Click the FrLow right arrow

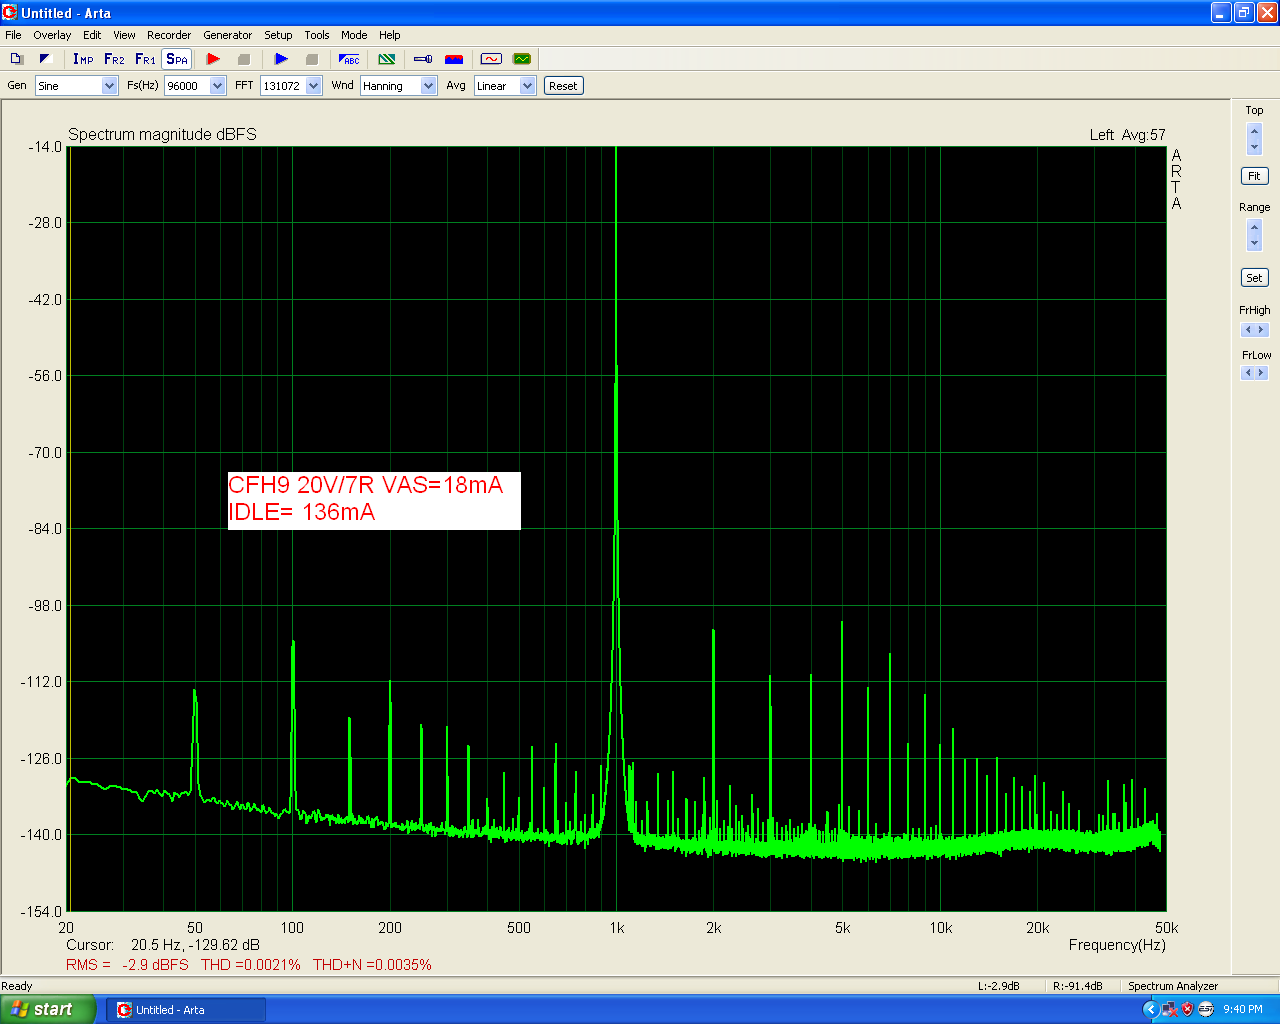tap(1261, 373)
